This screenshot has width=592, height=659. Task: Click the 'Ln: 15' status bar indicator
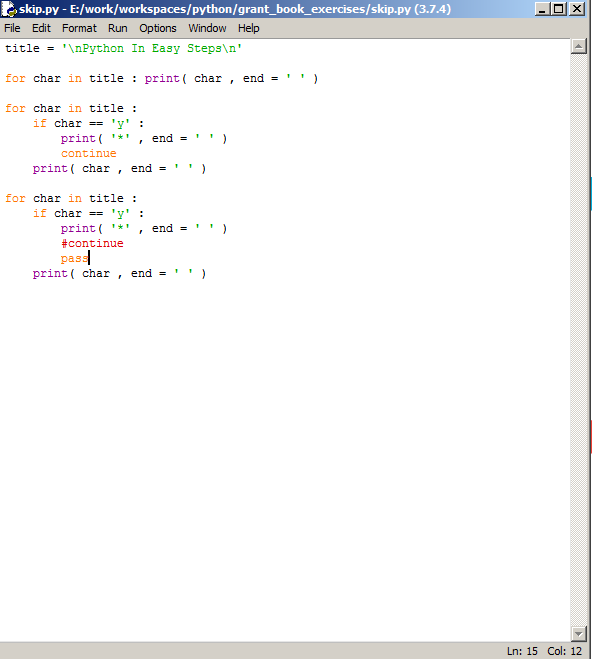522,651
